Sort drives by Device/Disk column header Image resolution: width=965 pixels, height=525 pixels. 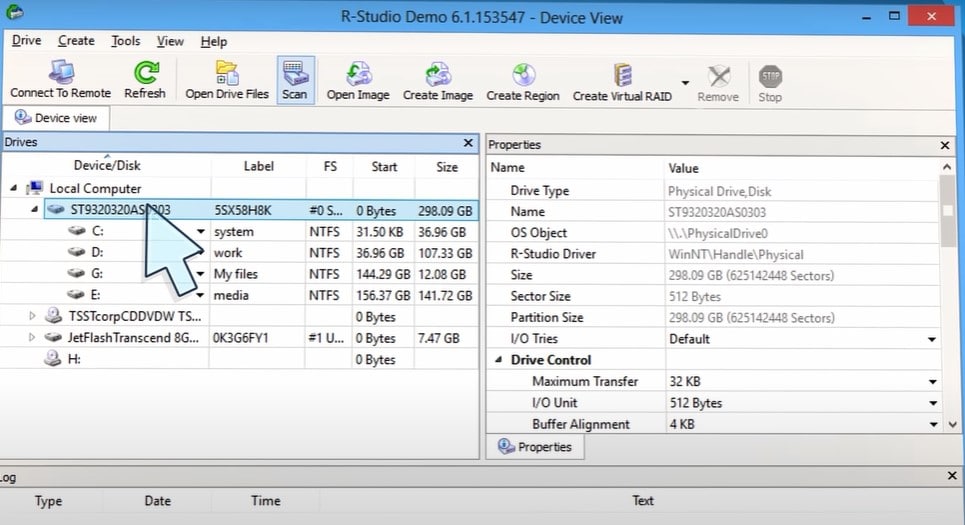[106, 166]
